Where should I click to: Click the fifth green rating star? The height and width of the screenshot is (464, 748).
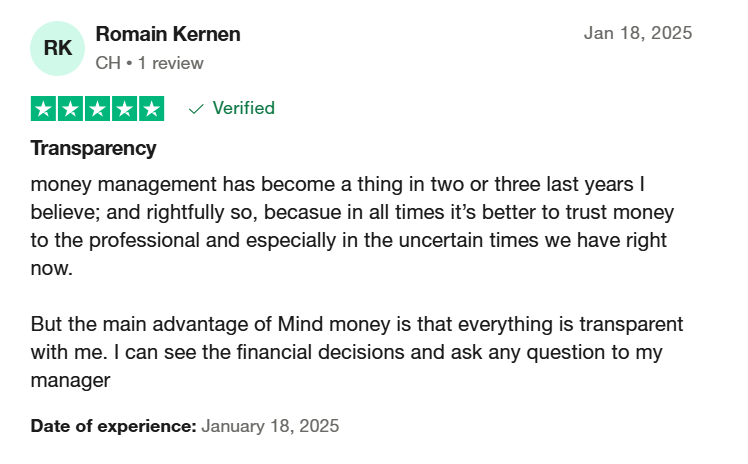click(x=152, y=109)
